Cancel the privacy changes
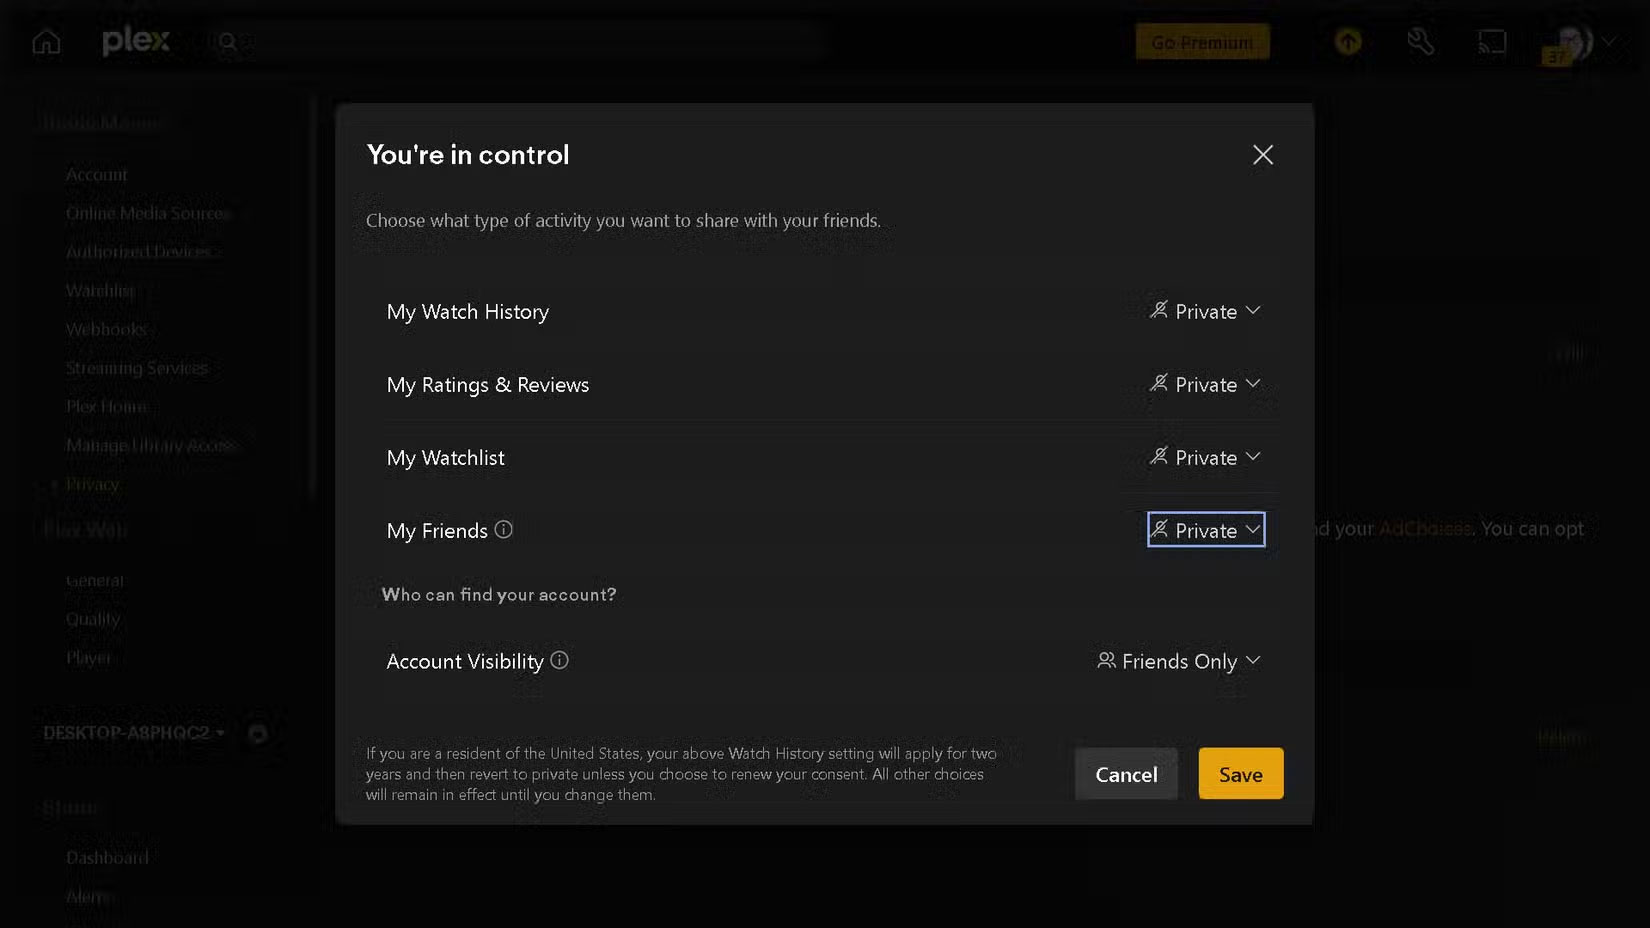This screenshot has height=928, width=1650. [1125, 773]
